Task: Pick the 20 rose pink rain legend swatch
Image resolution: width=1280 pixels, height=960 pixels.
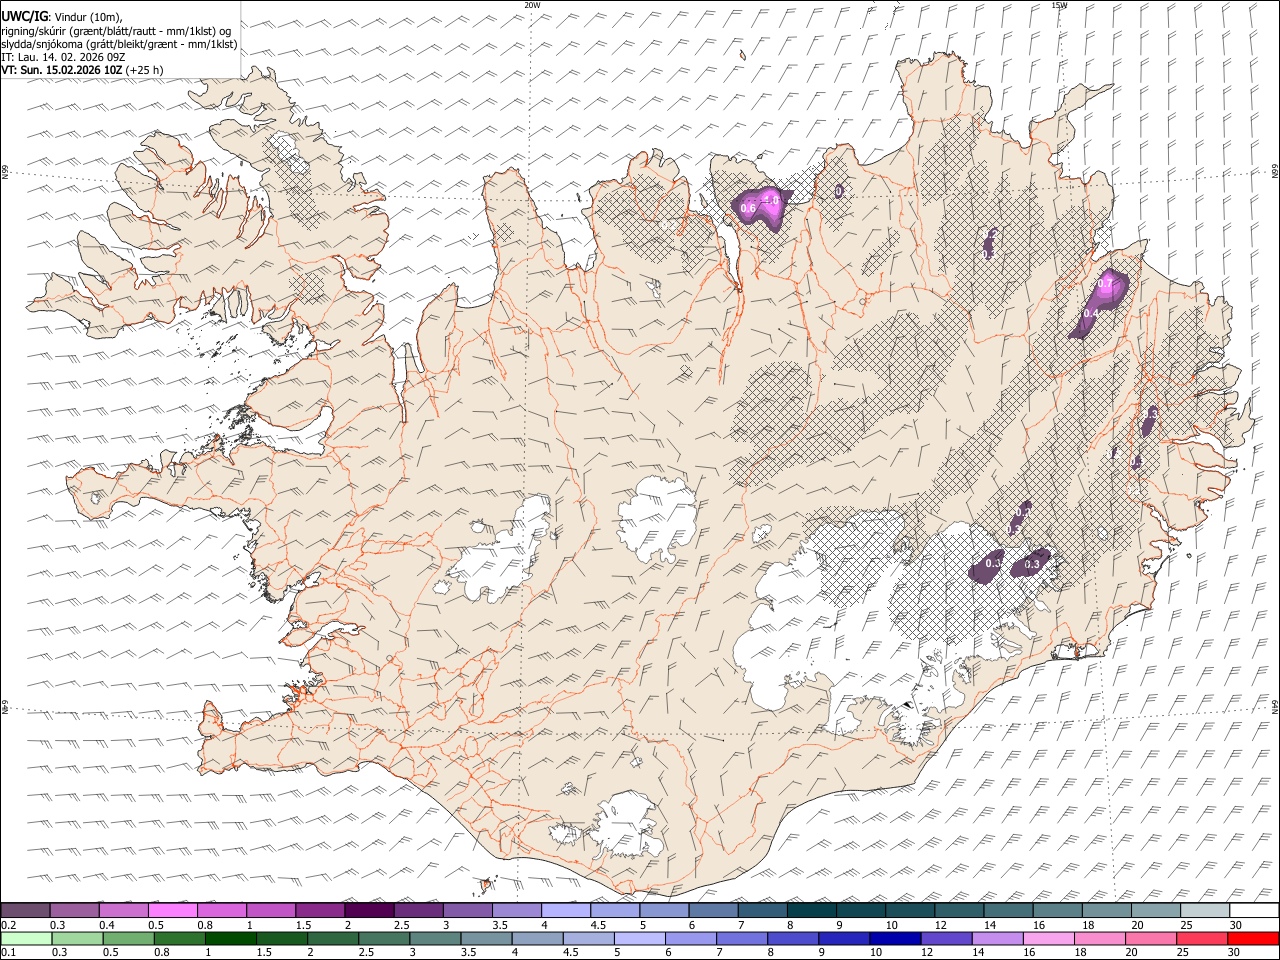Action: pyautogui.click(x=1150, y=938)
